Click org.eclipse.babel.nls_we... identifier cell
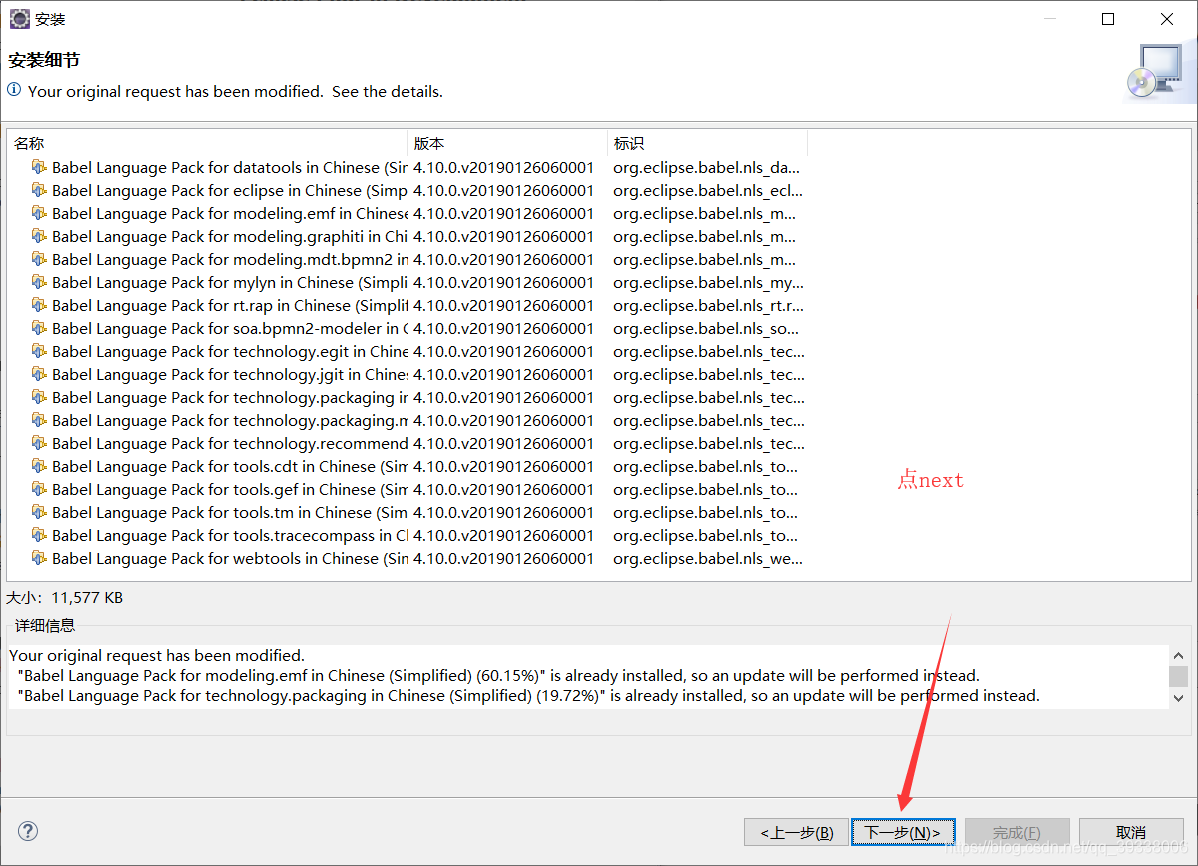This screenshot has width=1198, height=866. [x=707, y=558]
